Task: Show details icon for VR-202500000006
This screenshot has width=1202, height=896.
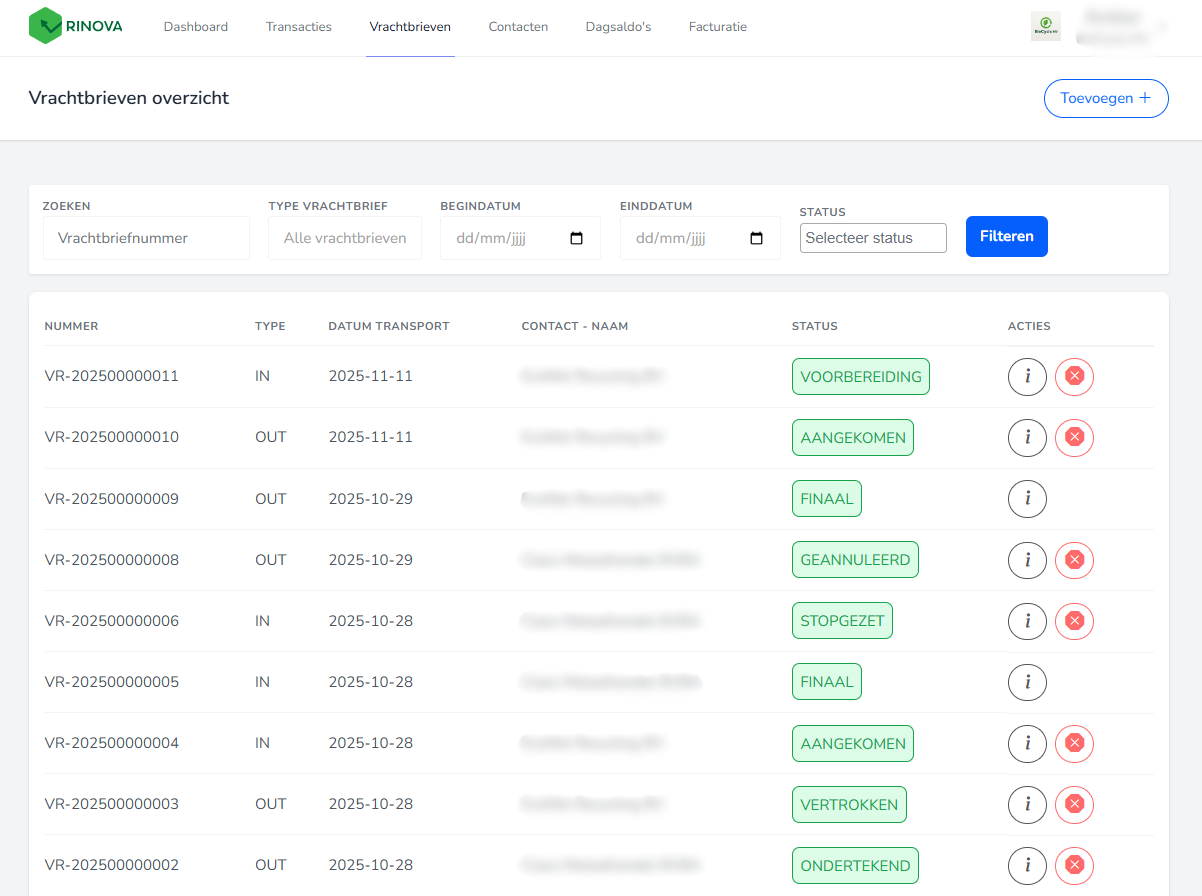Action: pos(1027,621)
